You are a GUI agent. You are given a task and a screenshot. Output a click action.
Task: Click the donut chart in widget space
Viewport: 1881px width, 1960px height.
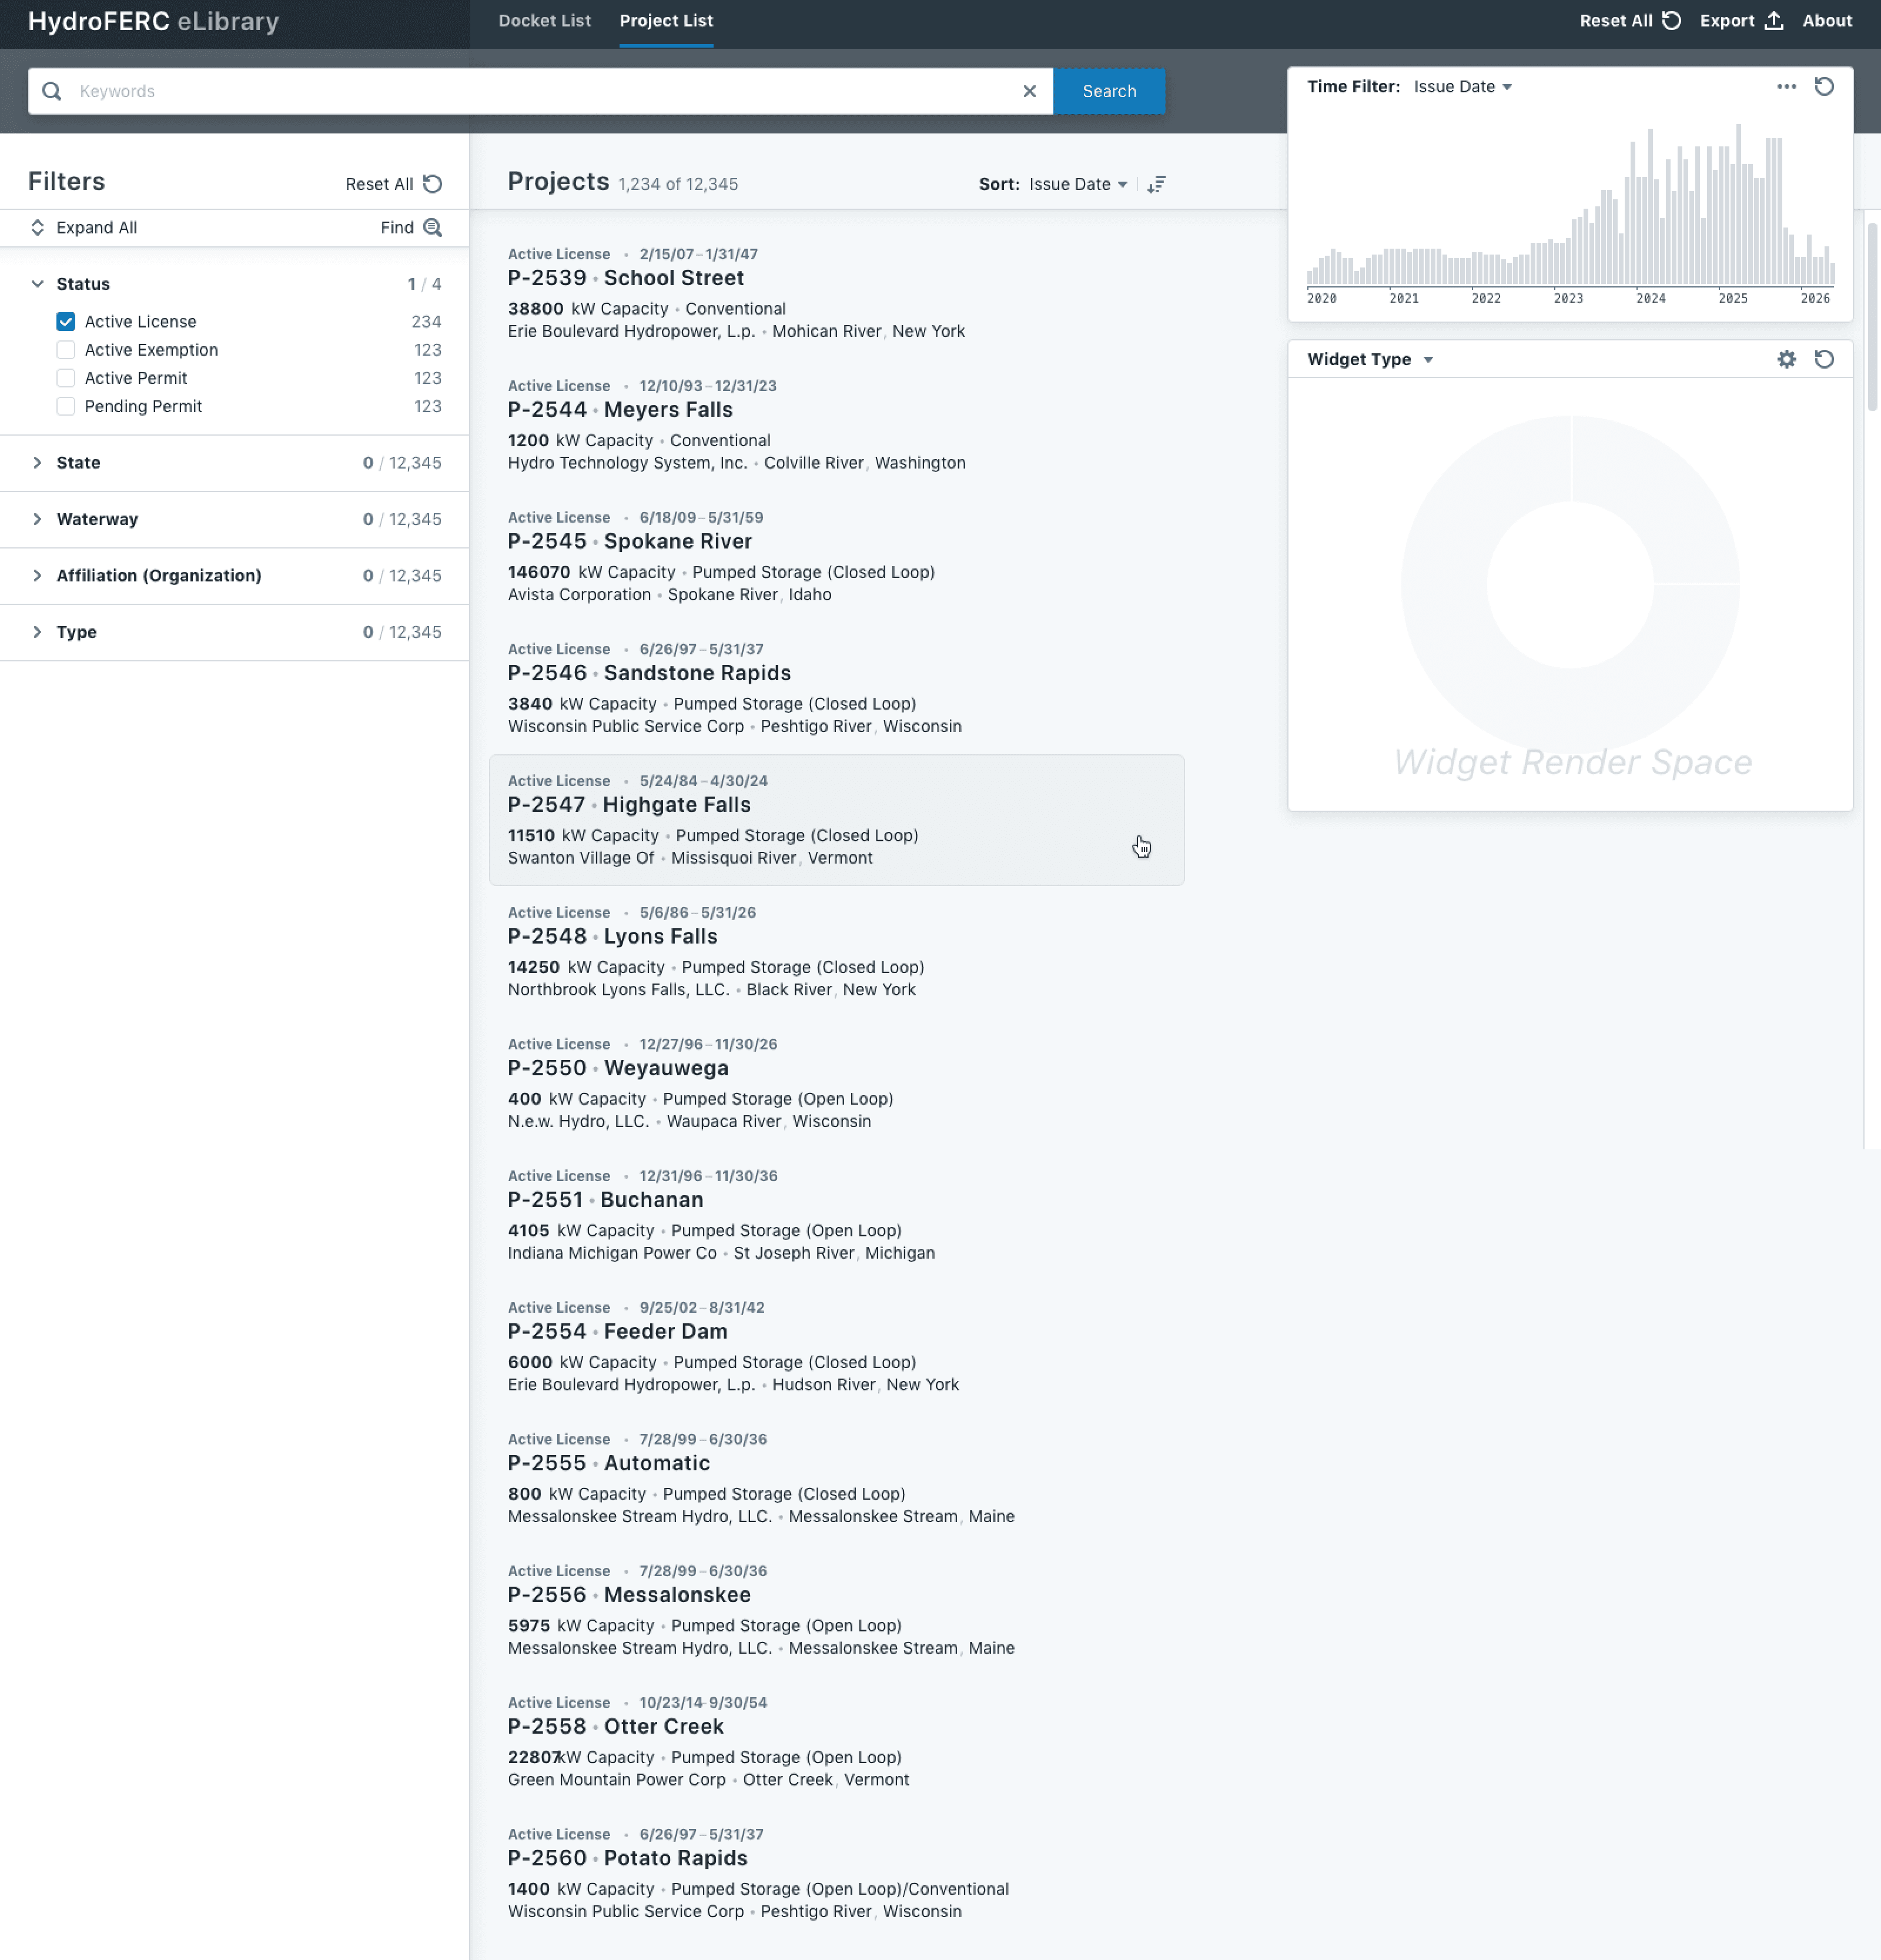pos(1570,585)
